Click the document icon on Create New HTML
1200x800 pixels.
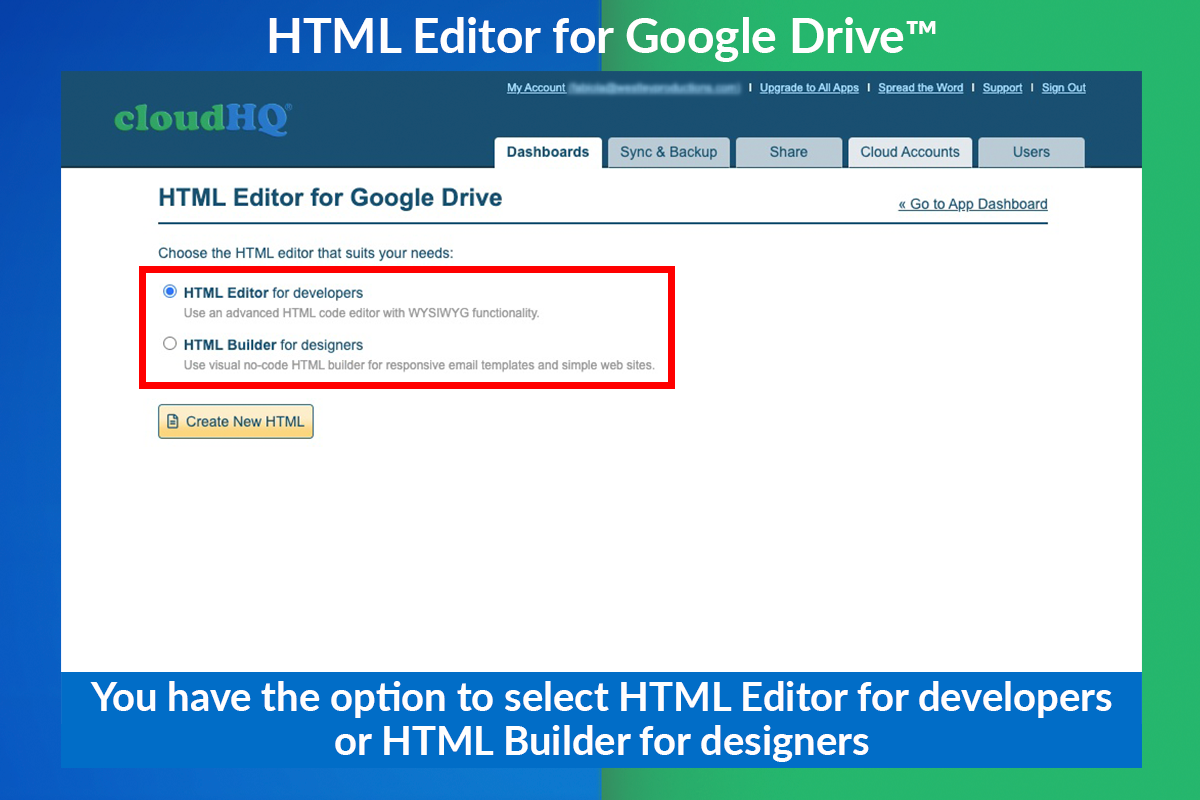[173, 422]
